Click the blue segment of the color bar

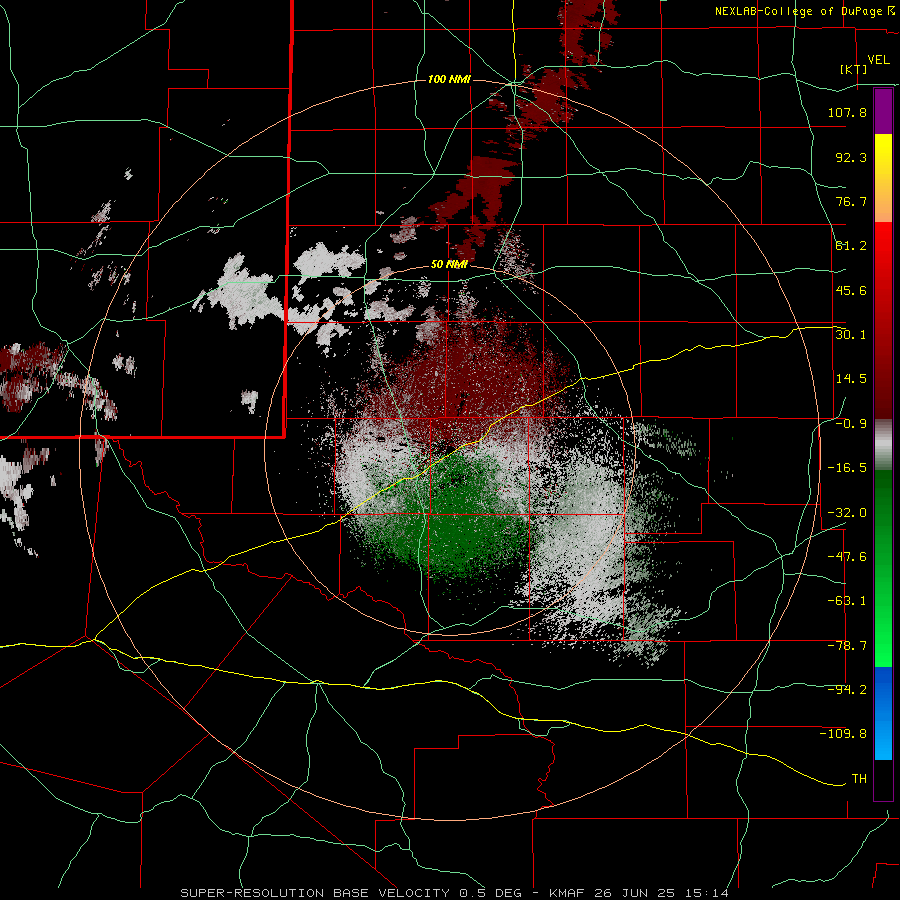(883, 713)
